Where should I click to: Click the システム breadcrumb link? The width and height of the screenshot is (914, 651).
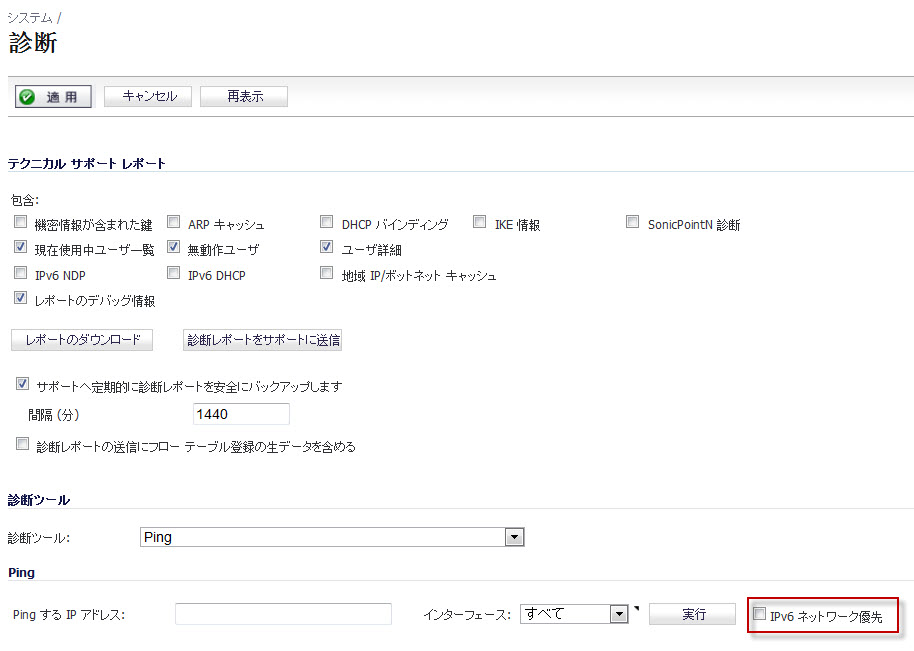pyautogui.click(x=30, y=18)
